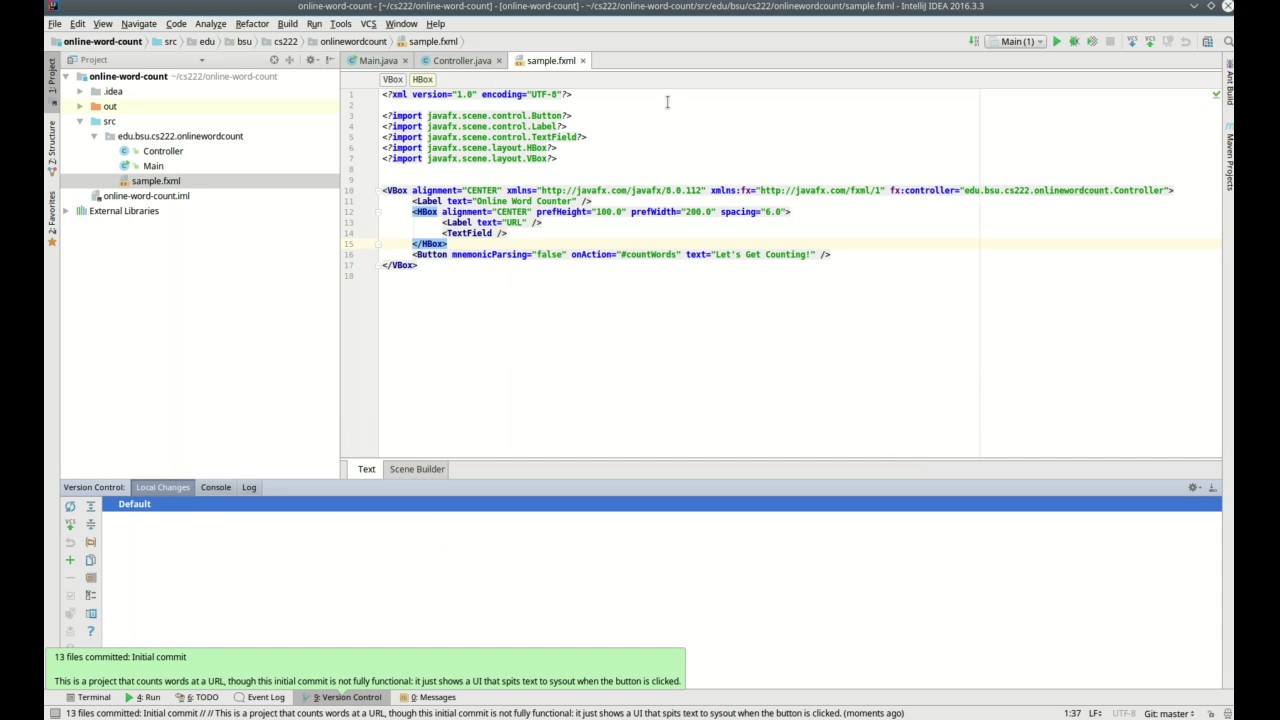Open the File menu
The width and height of the screenshot is (1280, 720).
click(55, 24)
